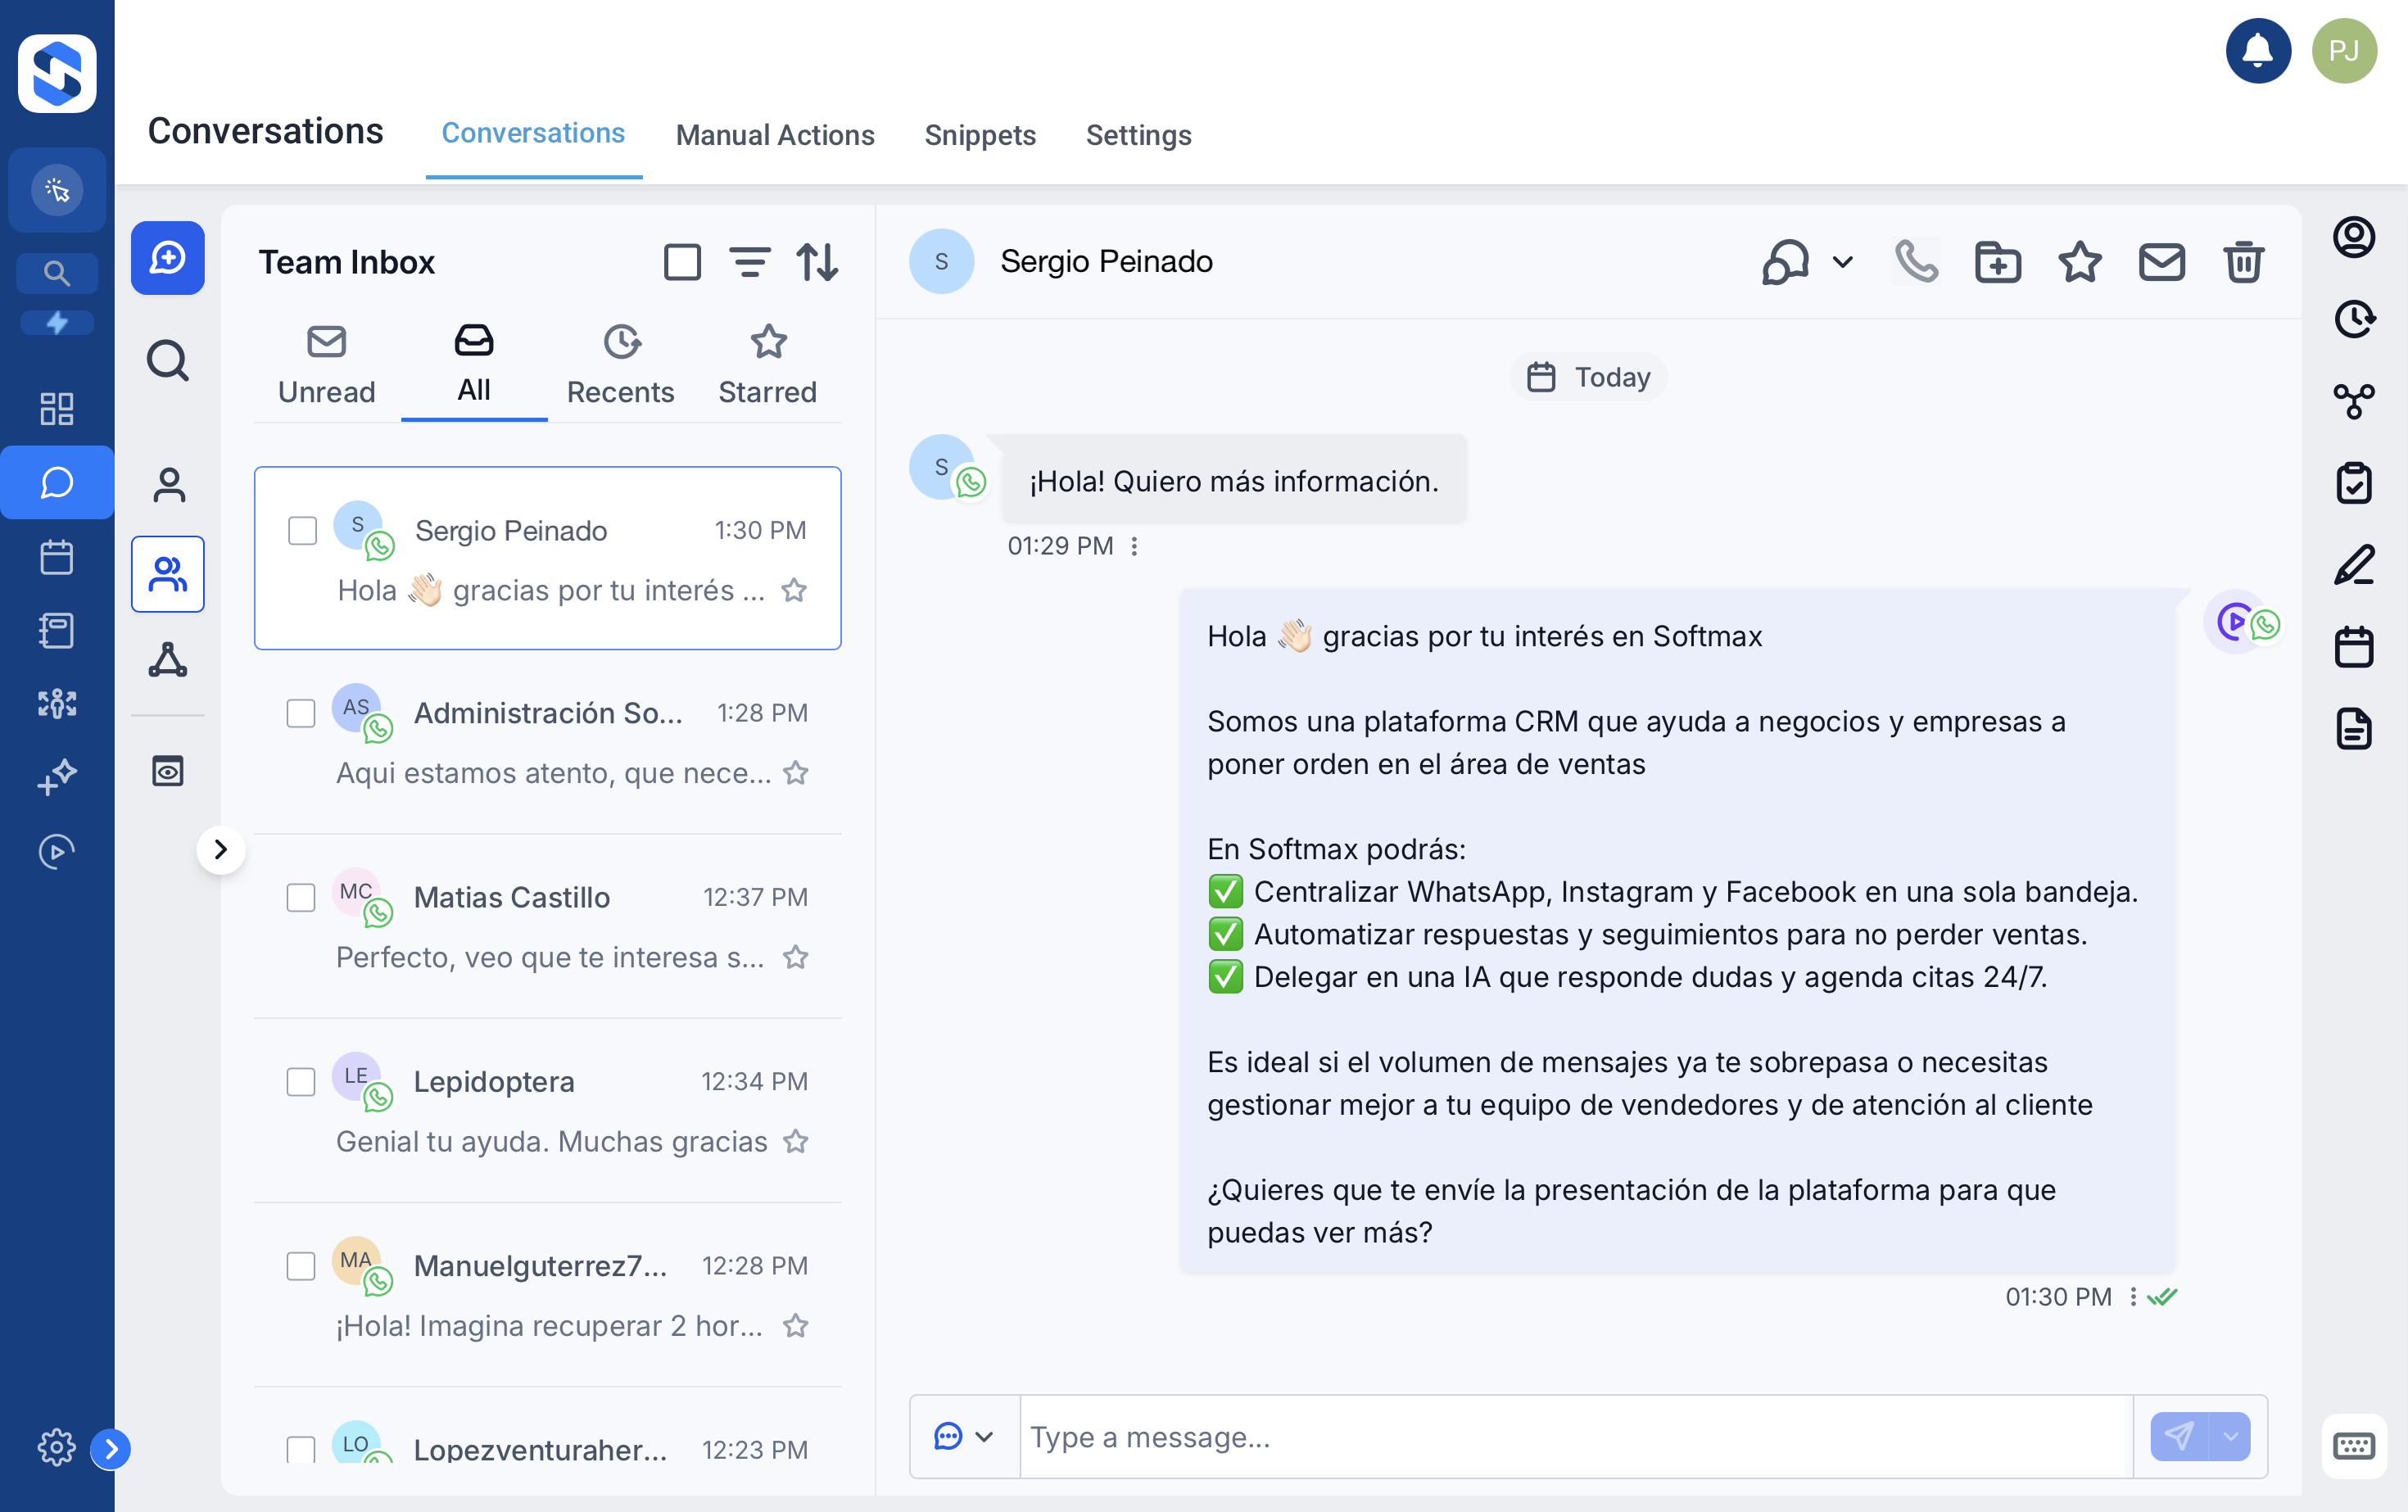Image resolution: width=2408 pixels, height=1512 pixels.
Task: Mark the conversation unread with the envelope icon
Action: click(x=2162, y=262)
